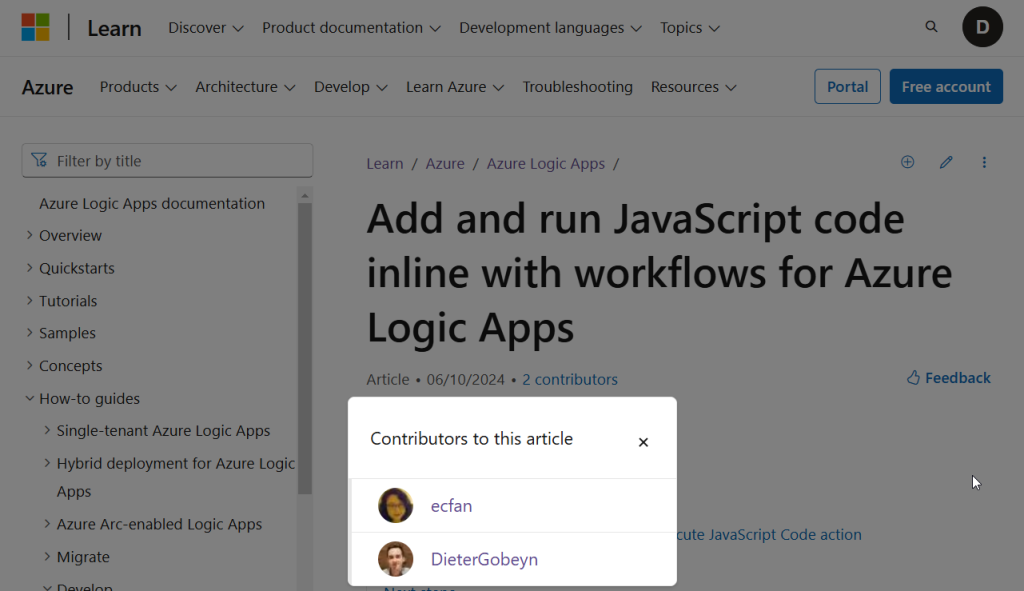Viewport: 1024px width, 591px height.
Task: Click ecfan's avatar picture
Action: (396, 505)
